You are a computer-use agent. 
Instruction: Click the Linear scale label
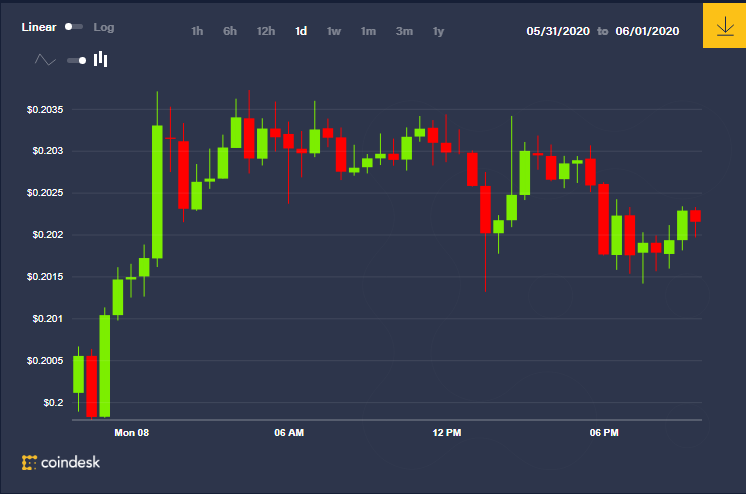point(39,27)
